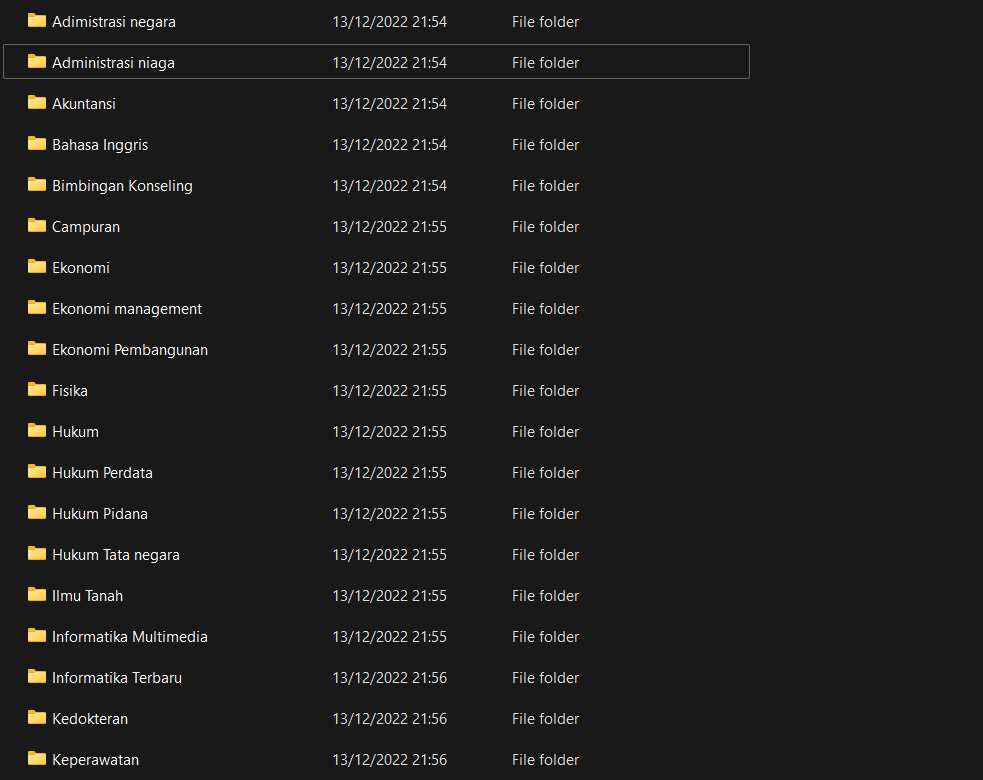Viewport: 983px width, 780px height.
Task: Click the date modified of Kedokteran row
Action: tap(389, 719)
